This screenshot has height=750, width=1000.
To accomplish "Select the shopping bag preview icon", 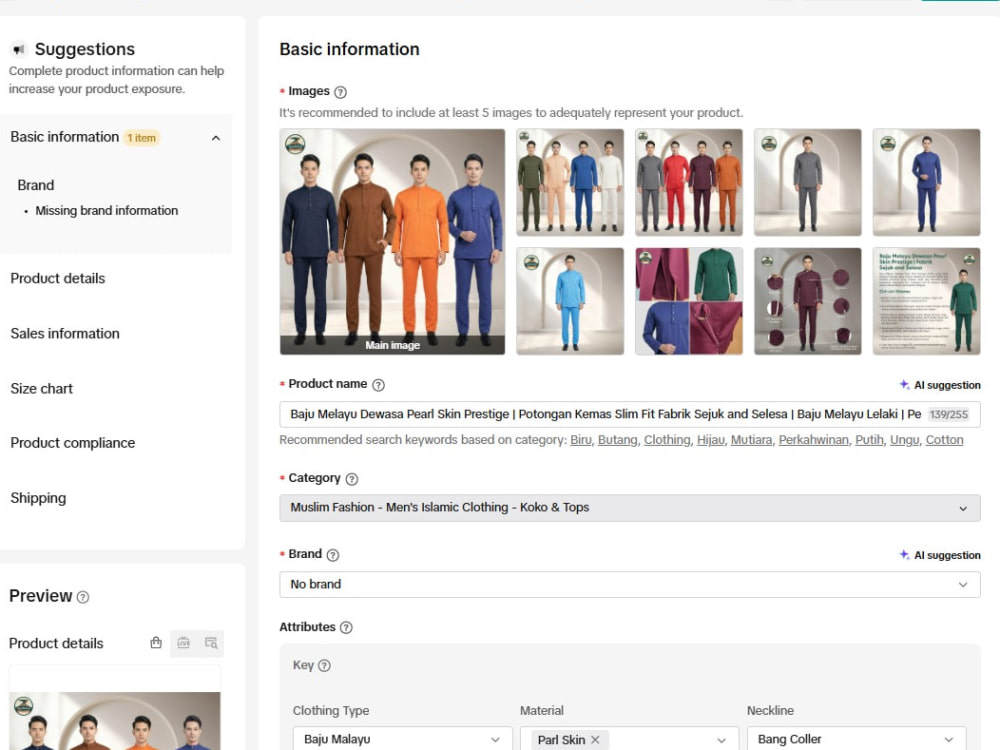I will [156, 643].
